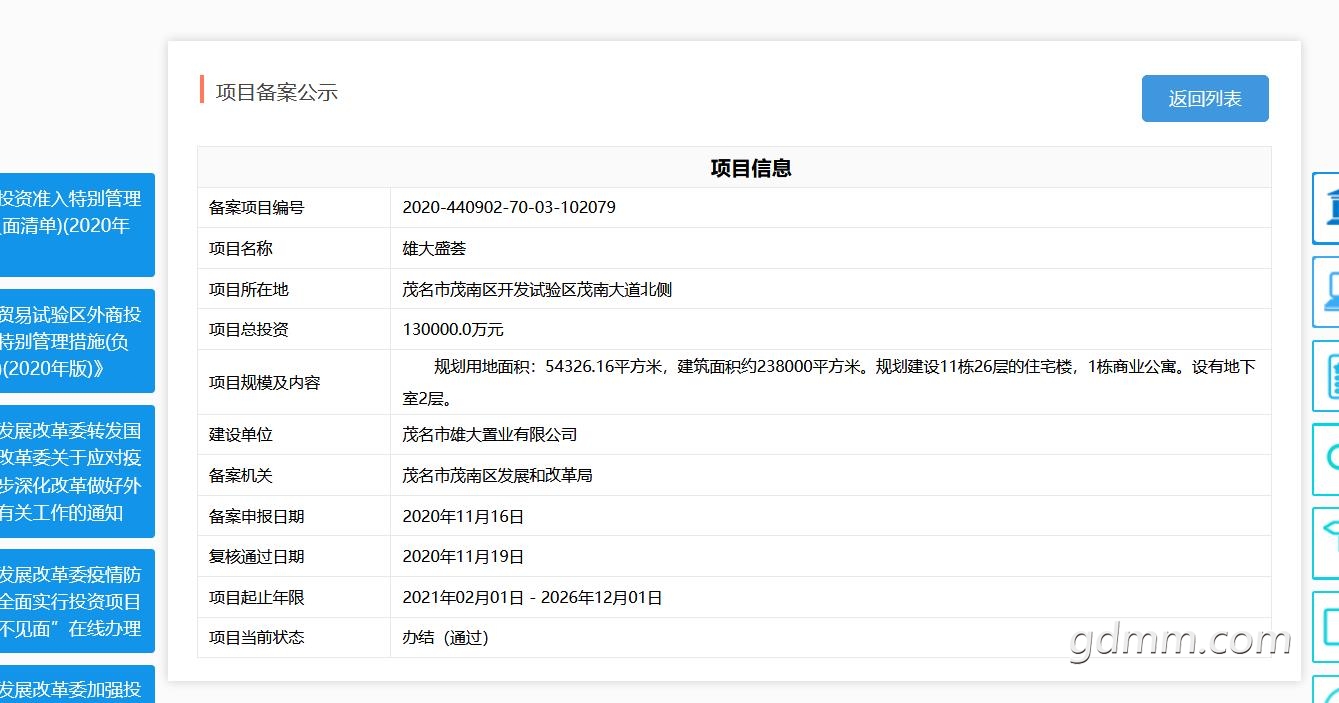Open the laptop icon in right sidebar

pos(1327,292)
